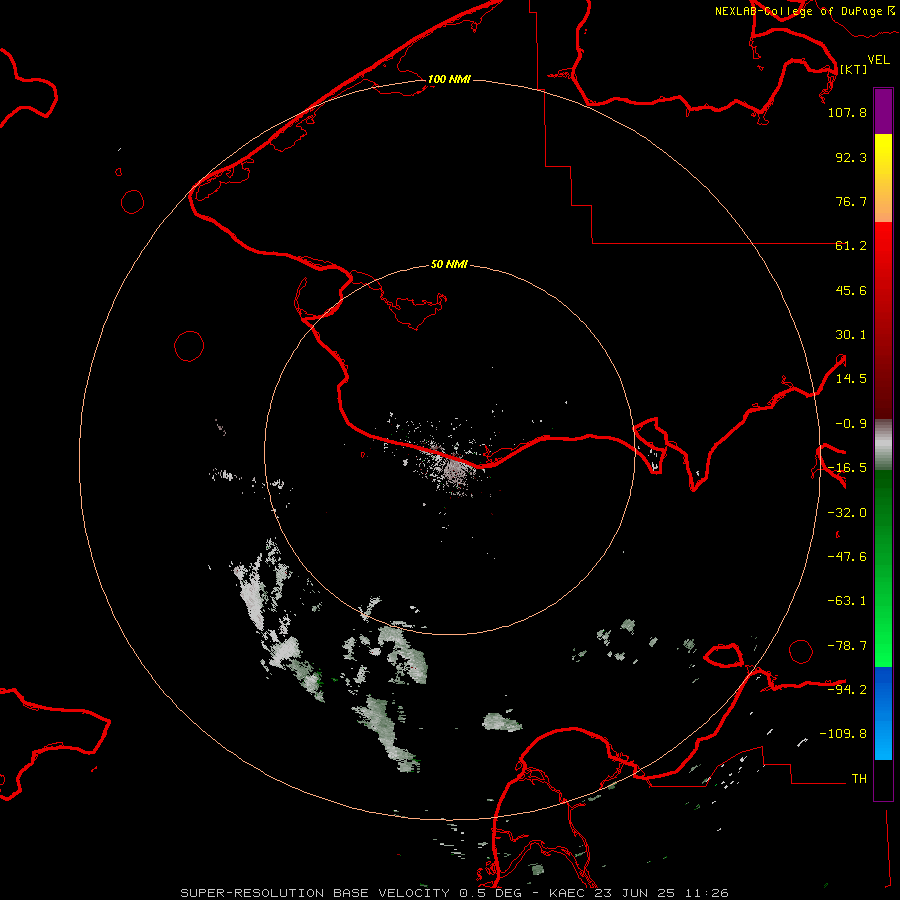Click the '[KT]' units label
The image size is (900, 900).
(853, 69)
